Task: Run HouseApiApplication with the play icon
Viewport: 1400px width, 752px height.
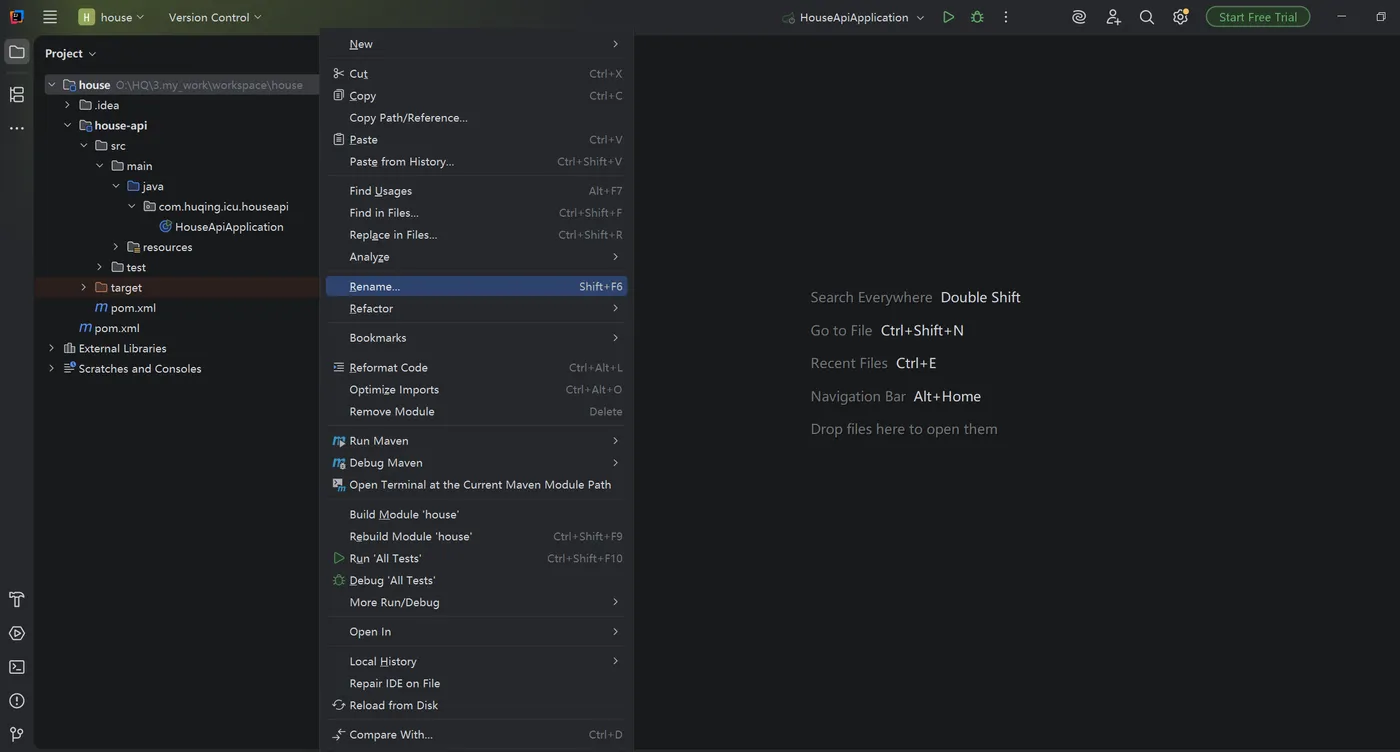Action: [x=948, y=17]
